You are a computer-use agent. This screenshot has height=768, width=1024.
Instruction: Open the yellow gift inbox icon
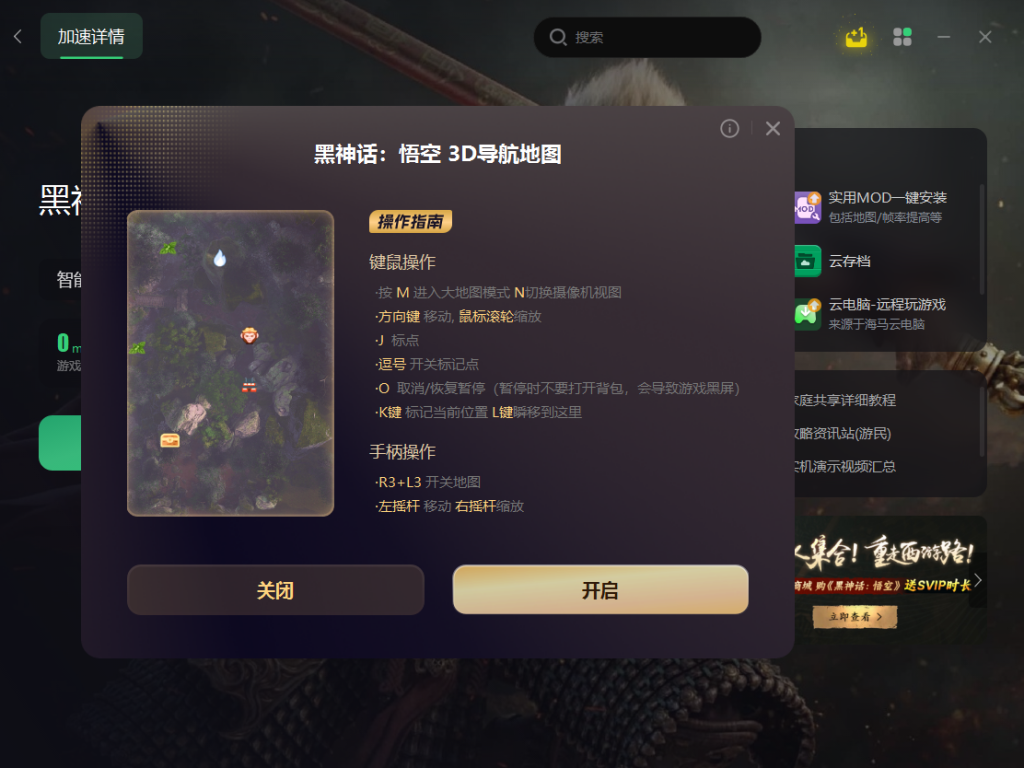pos(856,37)
